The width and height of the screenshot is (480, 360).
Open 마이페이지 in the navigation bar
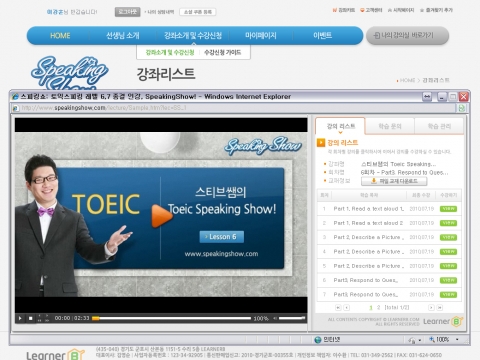261,35
